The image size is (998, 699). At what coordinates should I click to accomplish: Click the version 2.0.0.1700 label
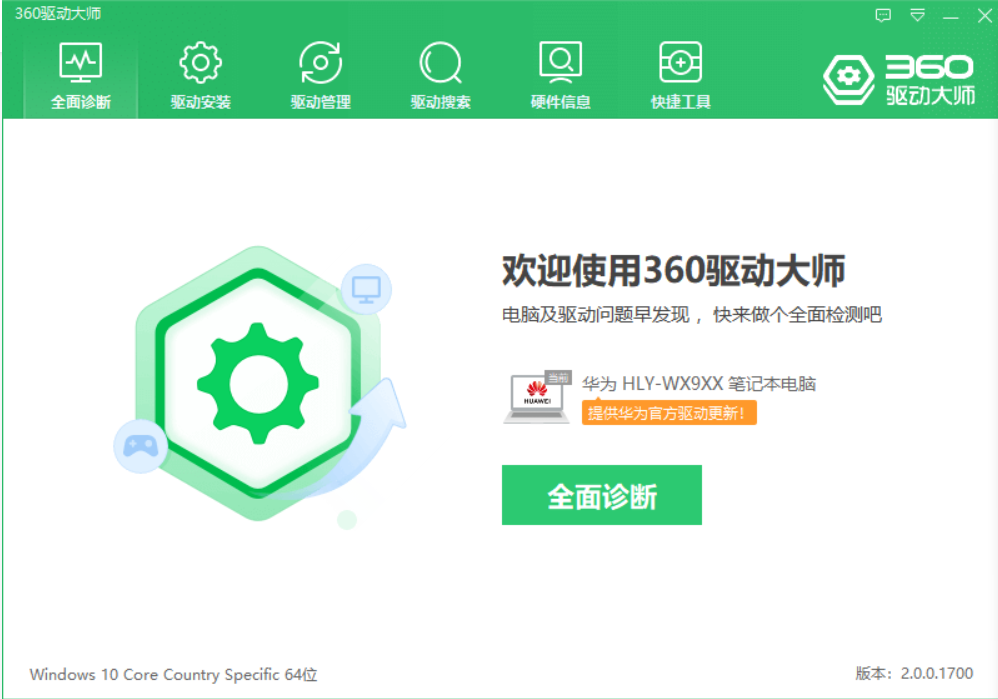914,674
